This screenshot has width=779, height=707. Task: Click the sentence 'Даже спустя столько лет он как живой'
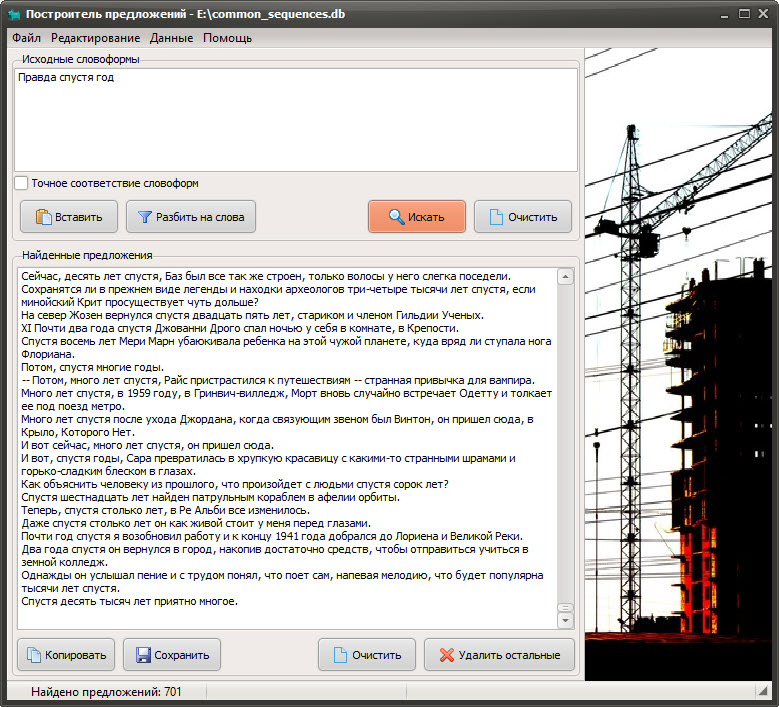pyautogui.click(x=196, y=524)
